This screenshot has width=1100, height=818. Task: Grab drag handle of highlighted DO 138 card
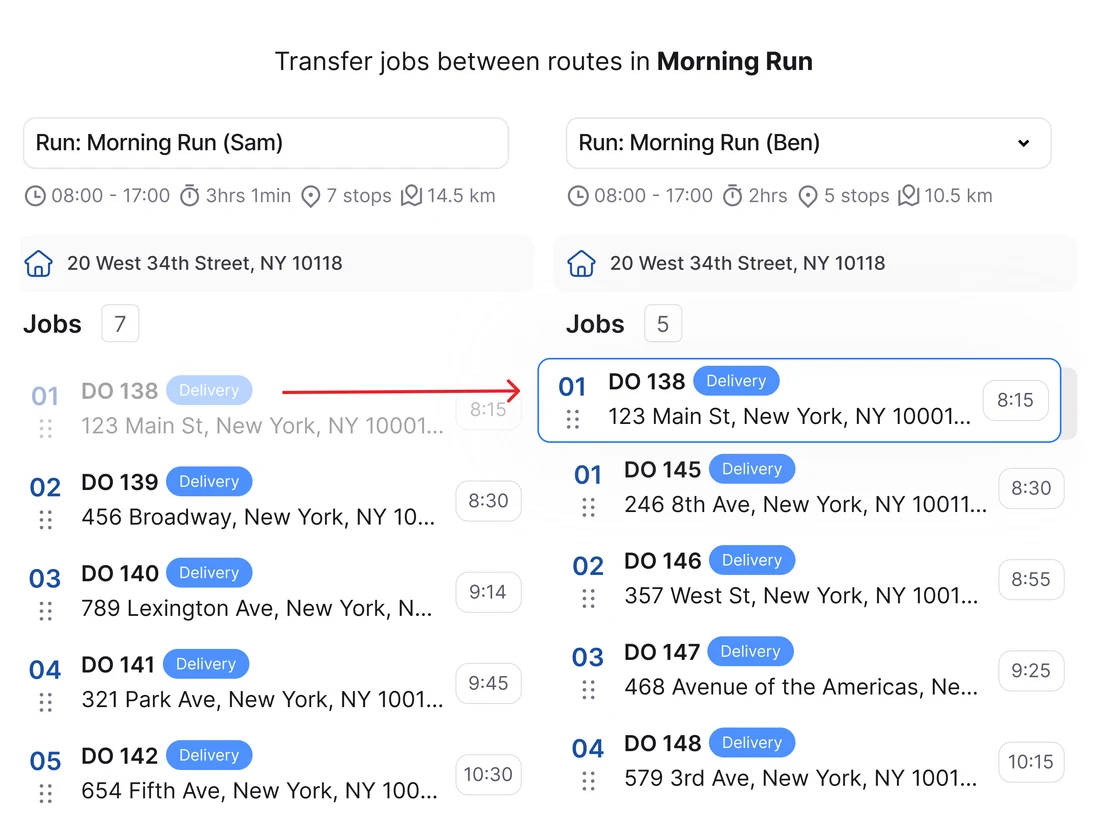[x=573, y=420]
